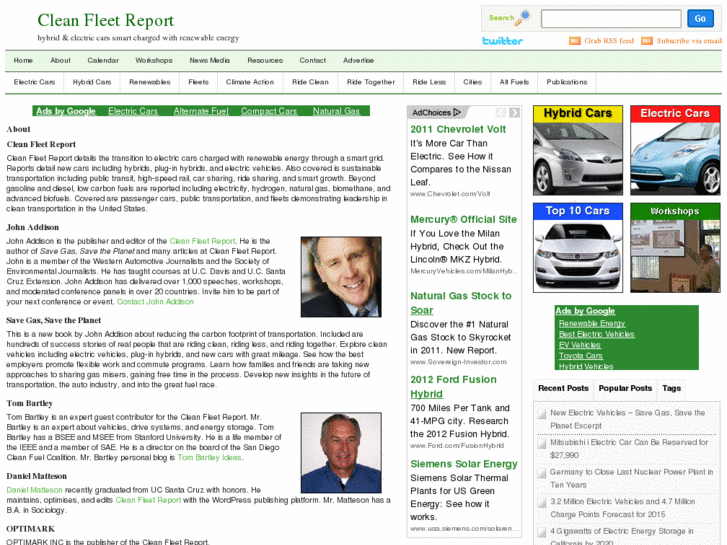
Task: Open Grab RSS feed link
Action: pyautogui.click(x=609, y=41)
